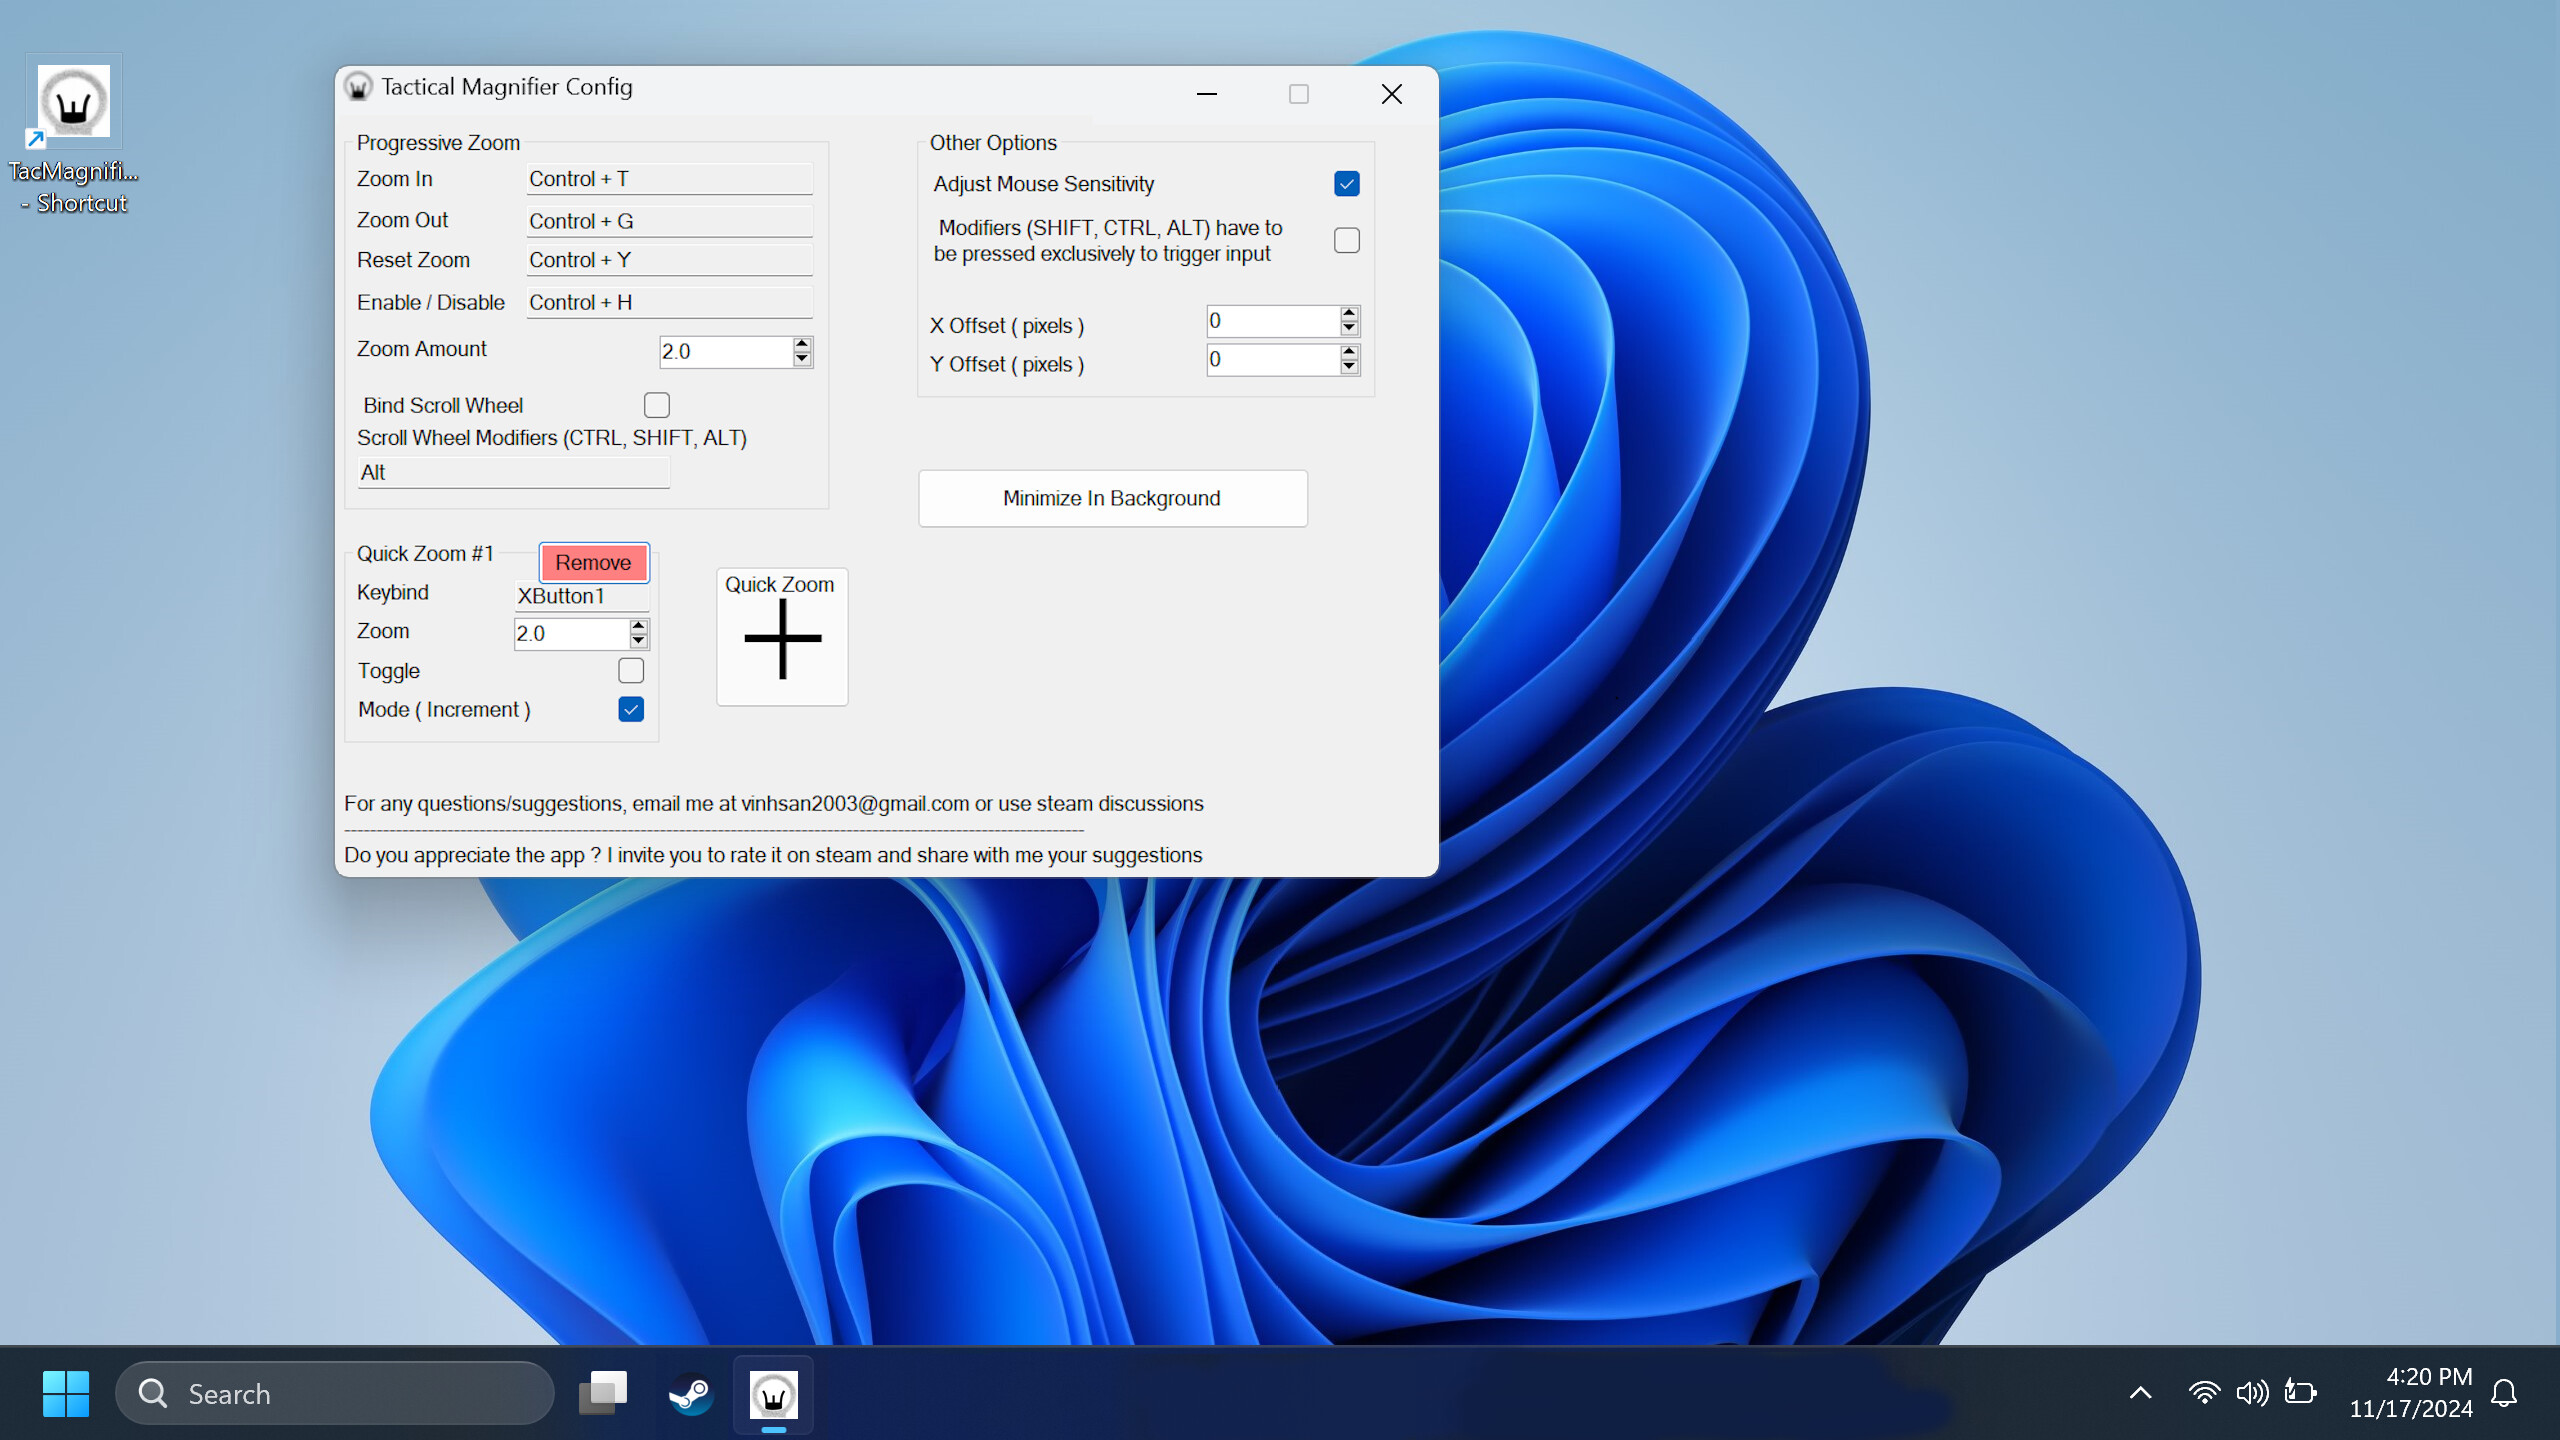Click the Wi-Fi icon in system tray
The height and width of the screenshot is (1440, 2560).
point(2204,1393)
